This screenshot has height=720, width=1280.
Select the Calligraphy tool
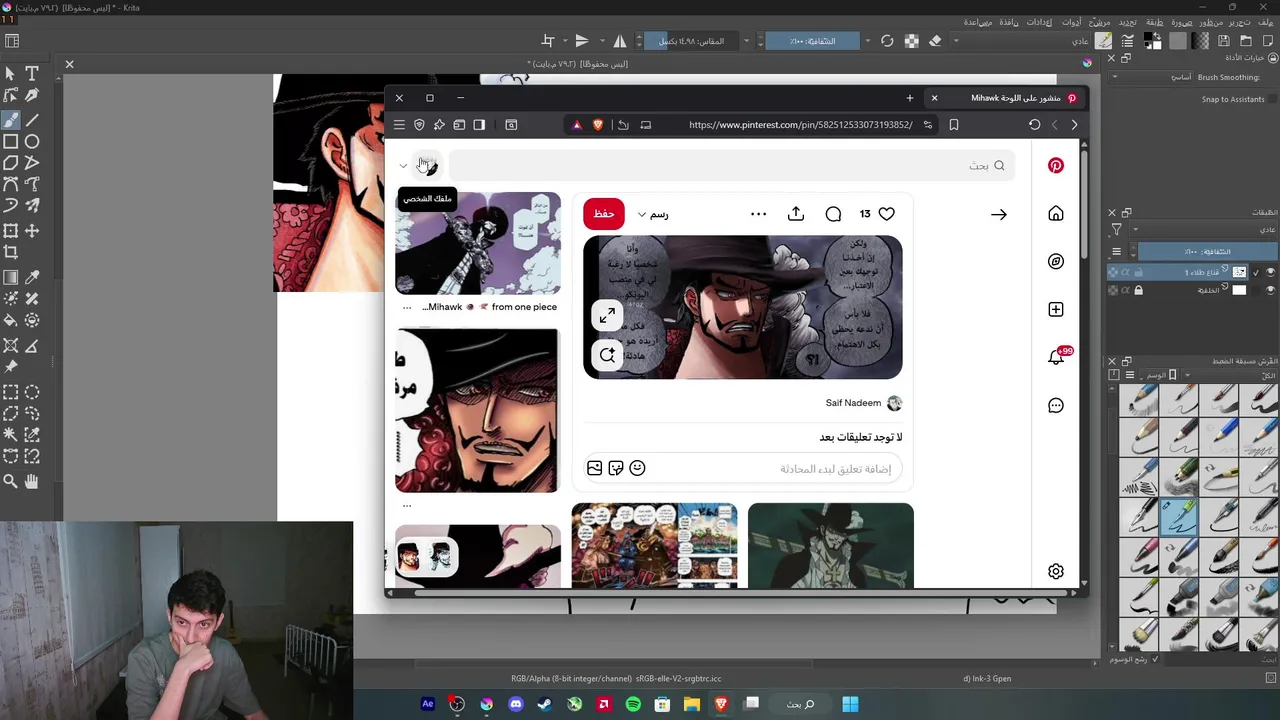pyautogui.click(x=32, y=95)
